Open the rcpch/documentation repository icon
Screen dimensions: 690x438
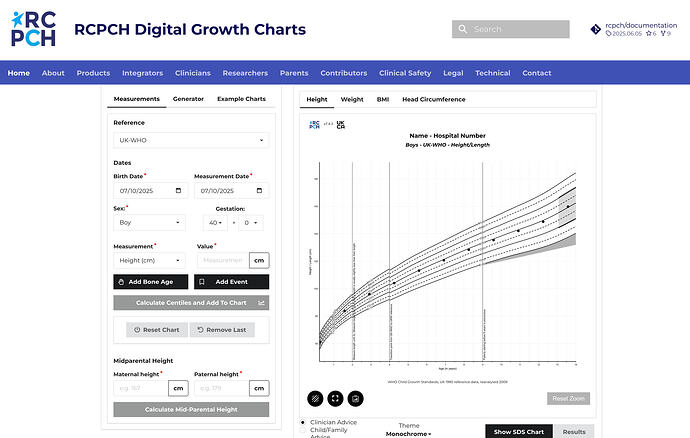coord(595,29)
